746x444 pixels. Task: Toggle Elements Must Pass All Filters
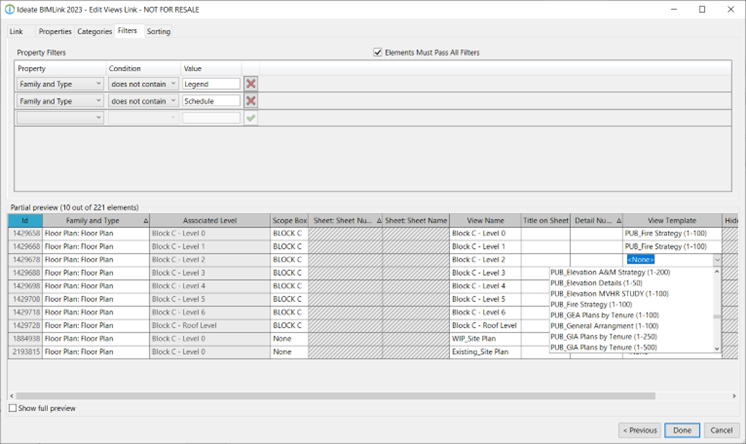pyautogui.click(x=378, y=52)
